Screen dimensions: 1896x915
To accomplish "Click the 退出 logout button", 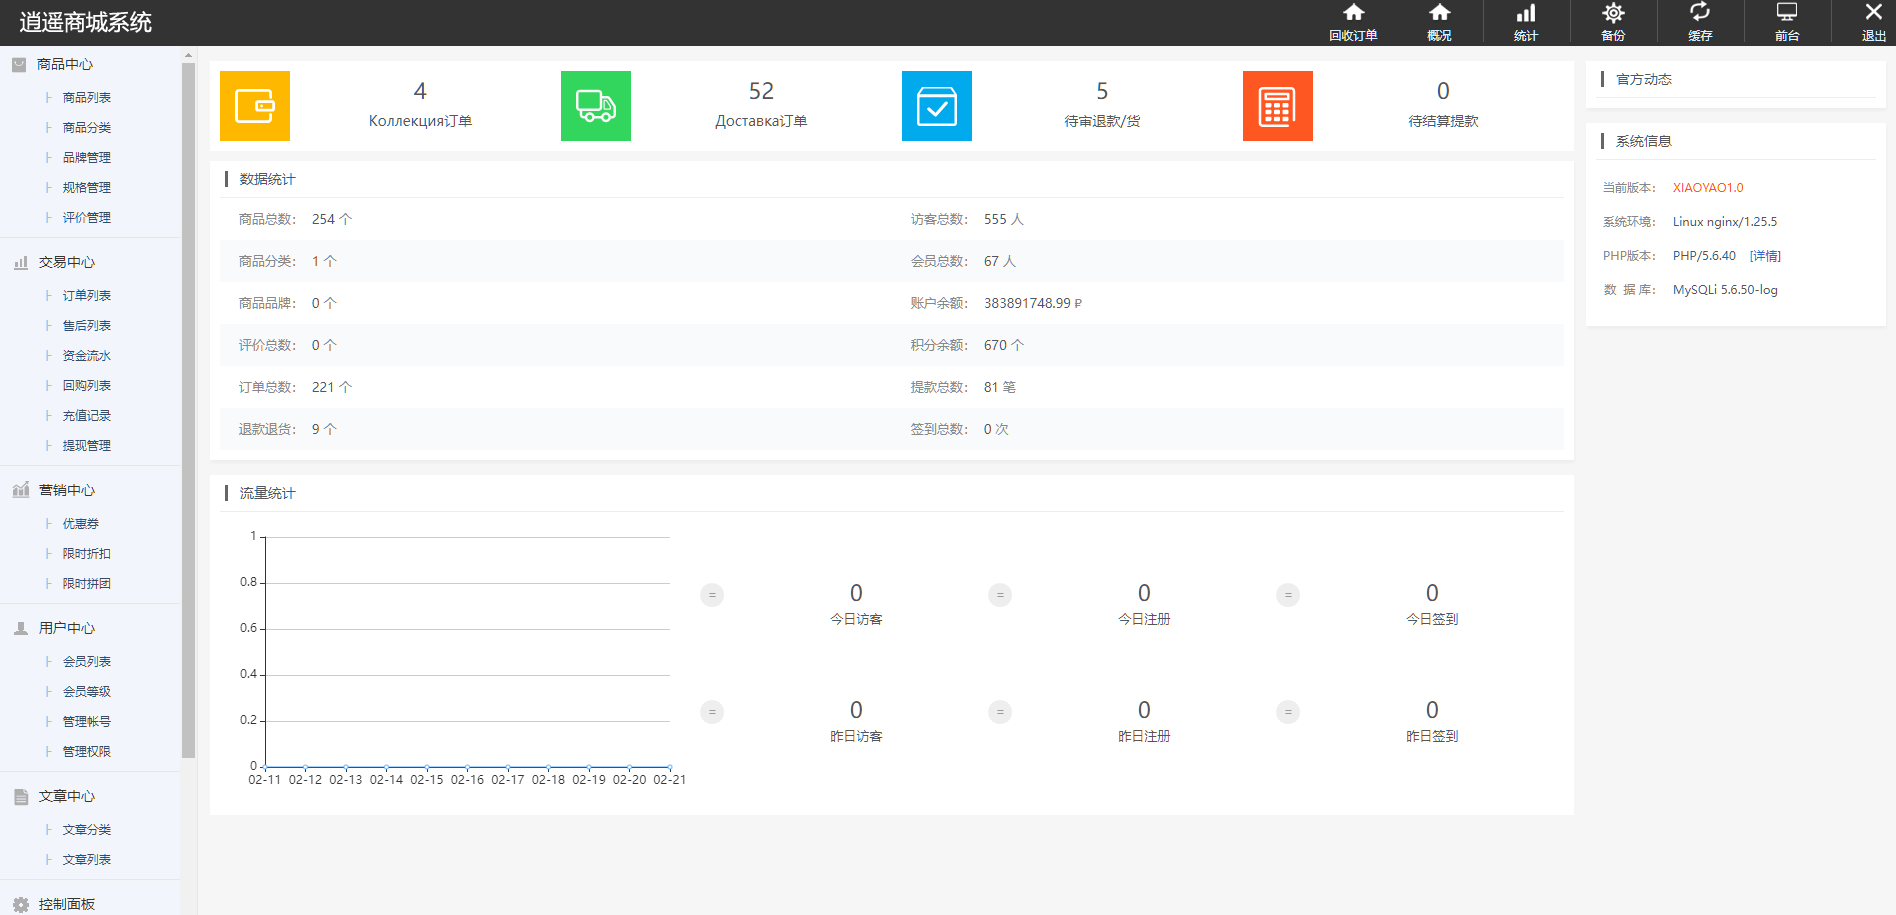I will (x=1873, y=22).
